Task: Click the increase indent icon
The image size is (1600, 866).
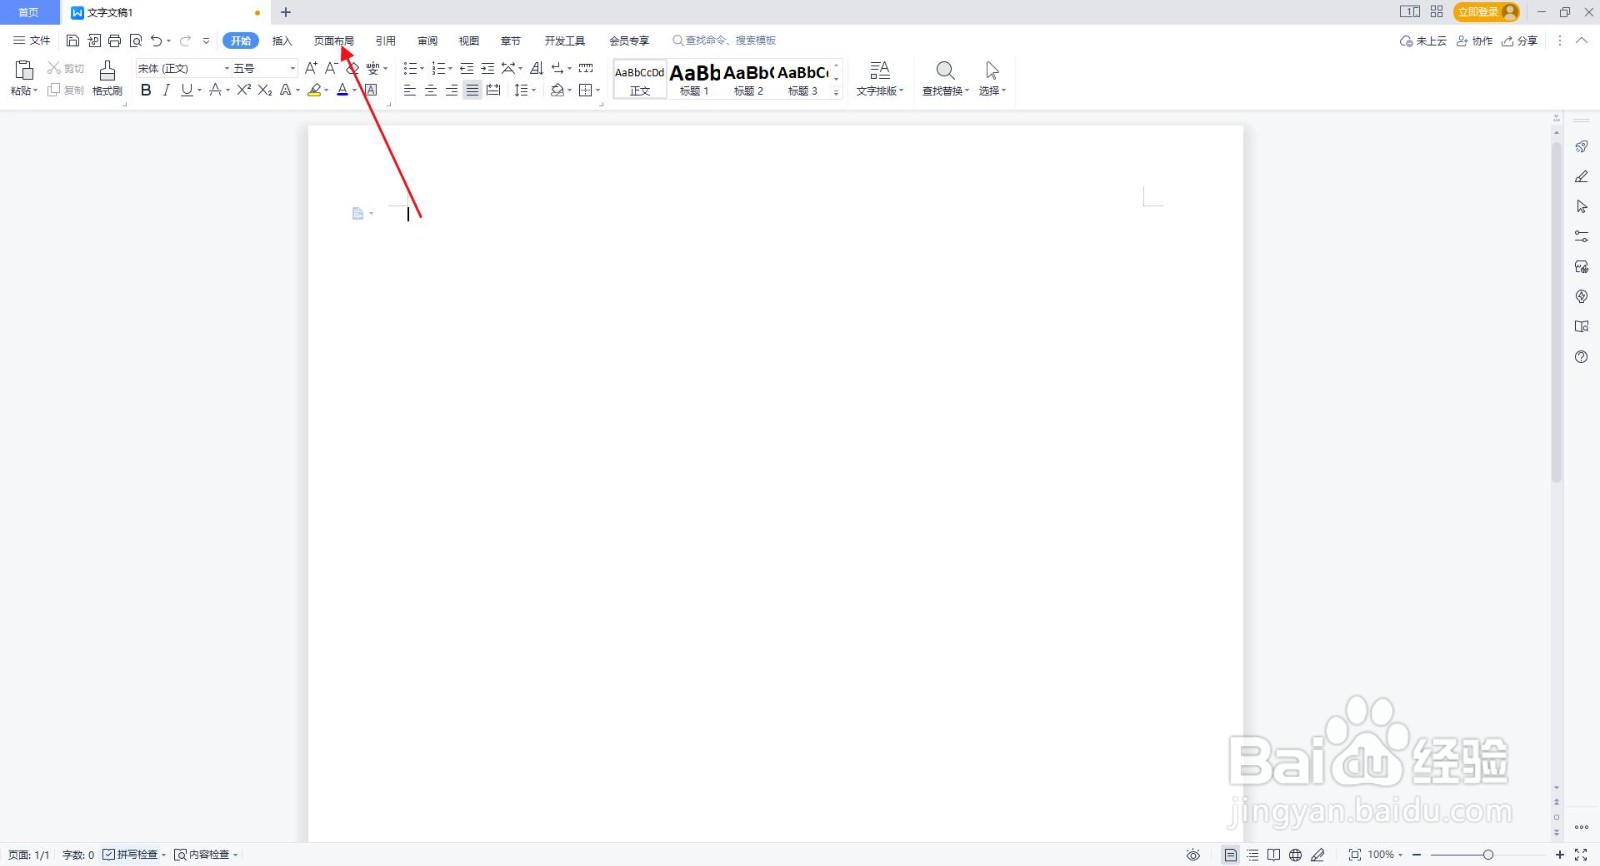Action: pos(487,68)
